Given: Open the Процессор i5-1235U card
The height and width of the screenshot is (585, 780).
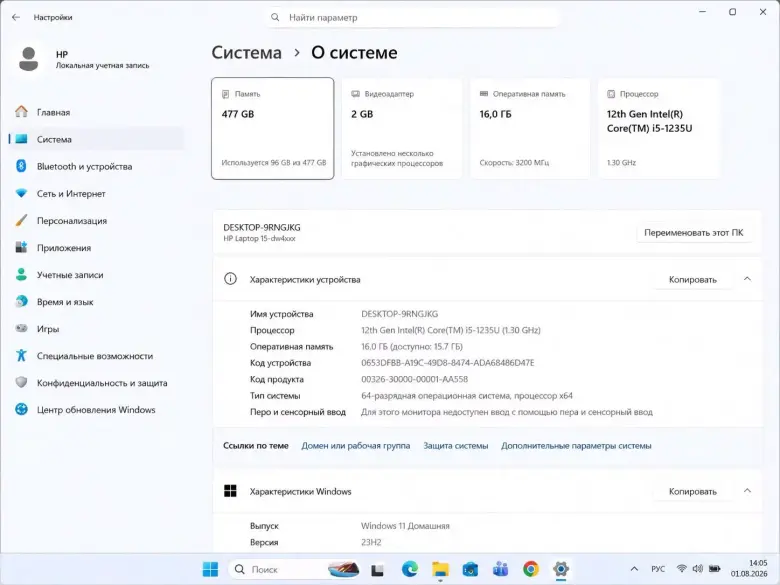Looking at the screenshot, I should (659, 128).
